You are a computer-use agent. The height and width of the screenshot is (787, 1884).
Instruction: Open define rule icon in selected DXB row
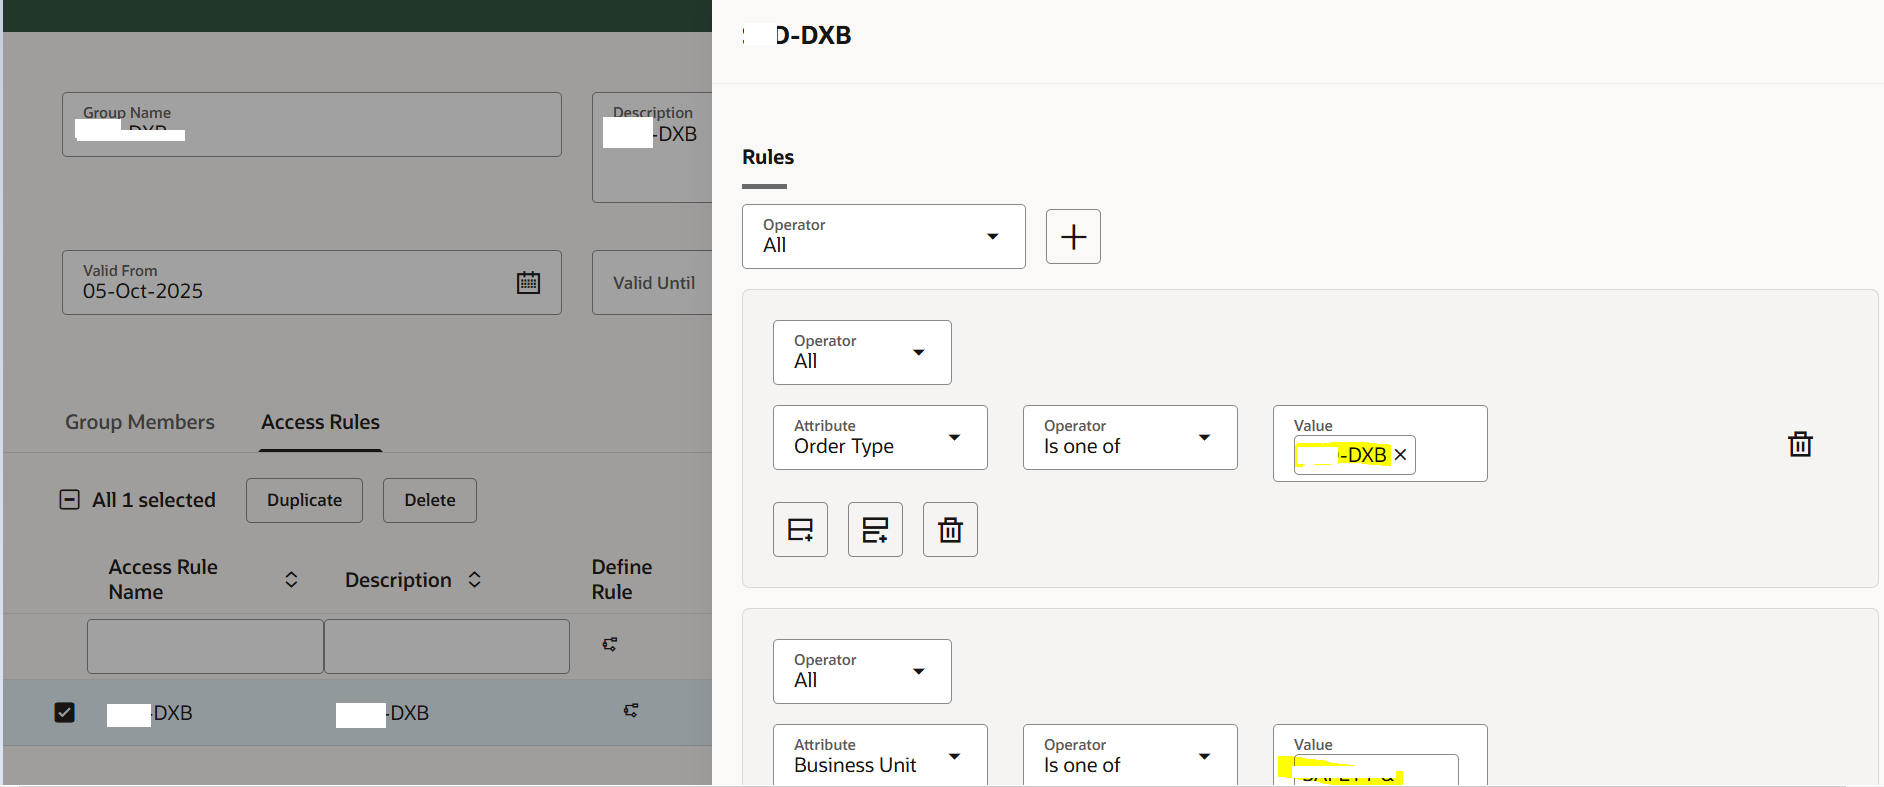click(x=631, y=711)
